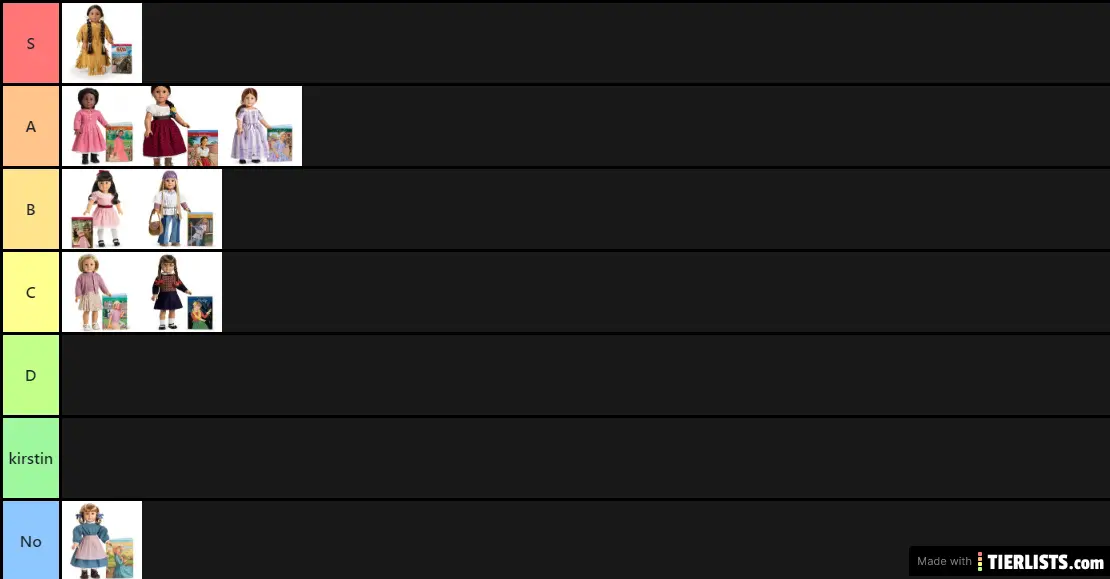Click the B tier label
The width and height of the screenshot is (1110, 579).
tap(31, 209)
